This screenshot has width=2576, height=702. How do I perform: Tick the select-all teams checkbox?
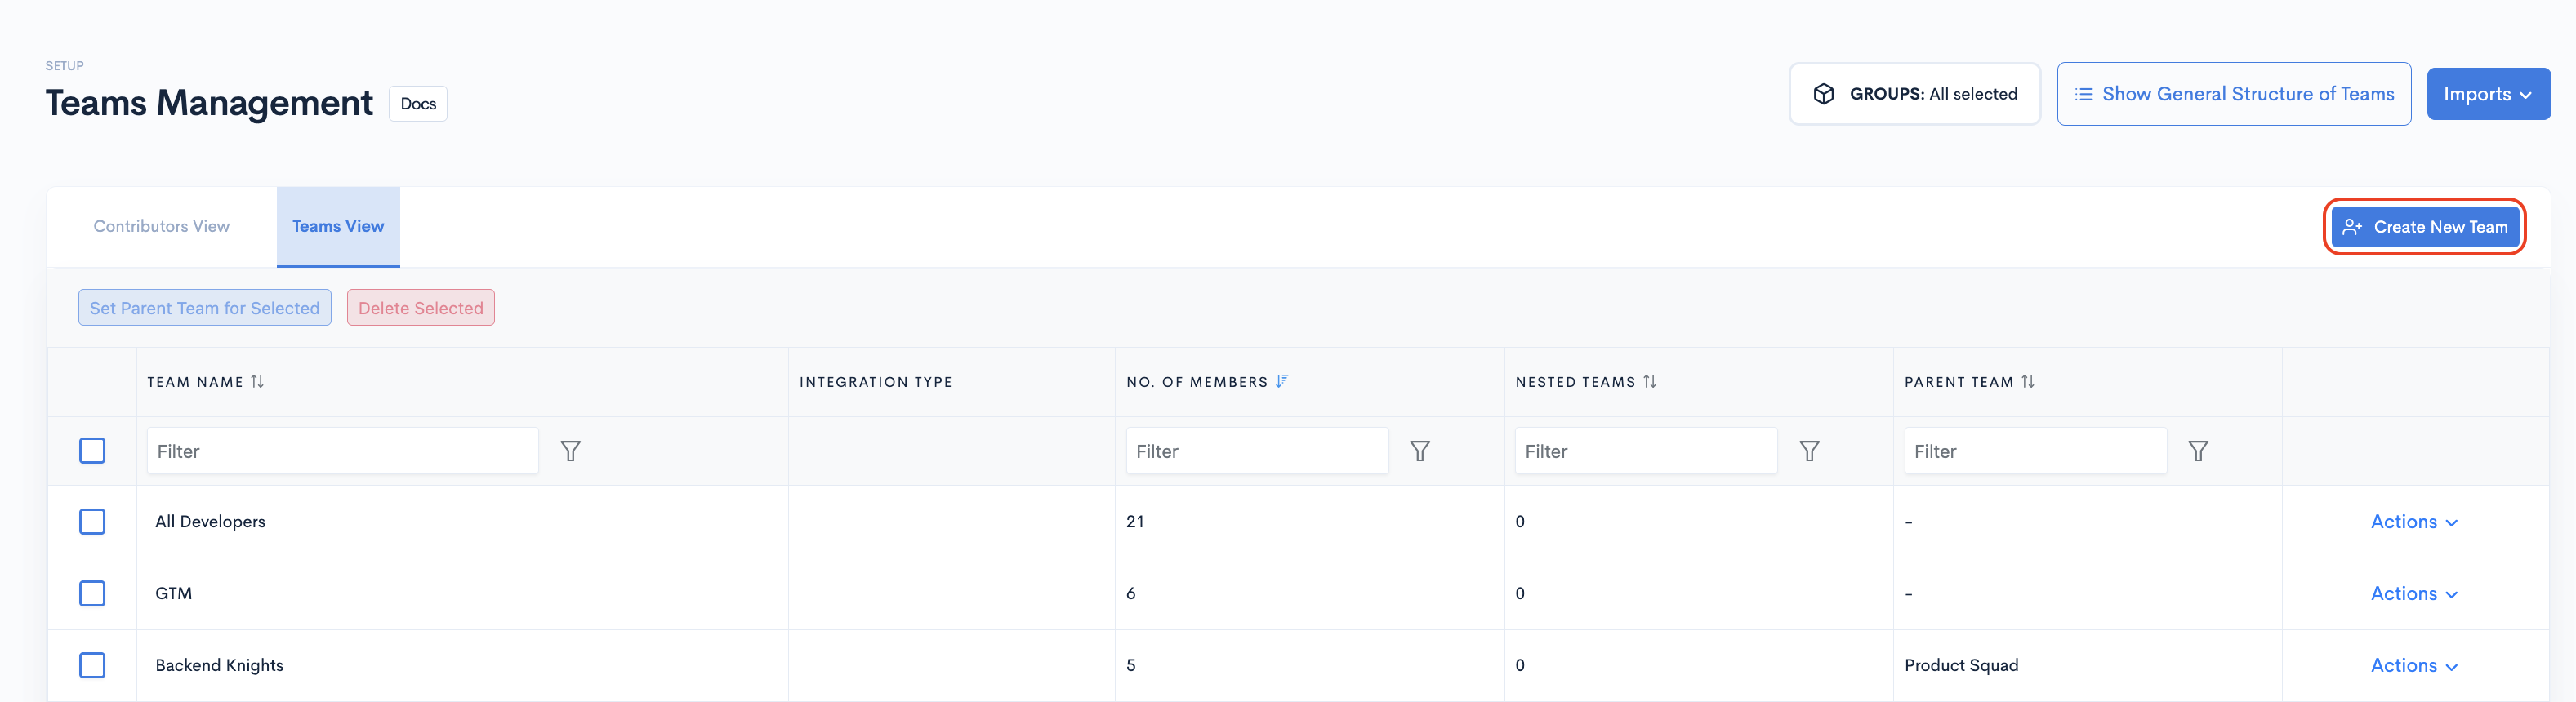pyautogui.click(x=92, y=451)
